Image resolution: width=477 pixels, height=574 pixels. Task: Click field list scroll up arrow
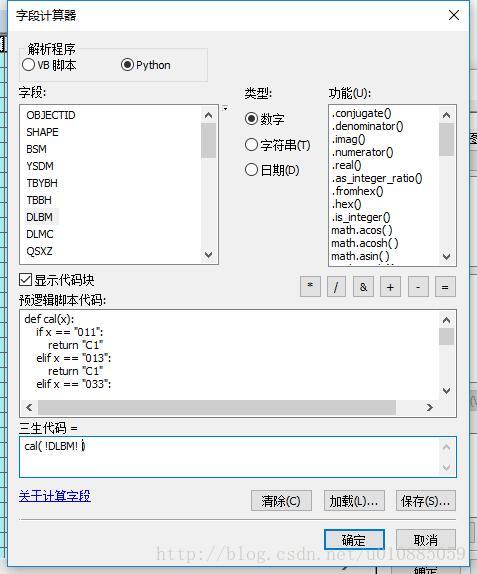209,115
